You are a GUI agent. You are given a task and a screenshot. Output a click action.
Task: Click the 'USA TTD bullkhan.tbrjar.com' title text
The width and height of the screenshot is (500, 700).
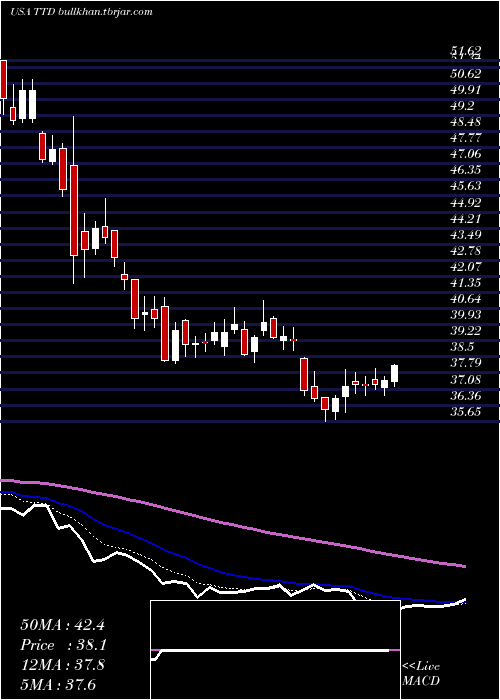click(82, 12)
